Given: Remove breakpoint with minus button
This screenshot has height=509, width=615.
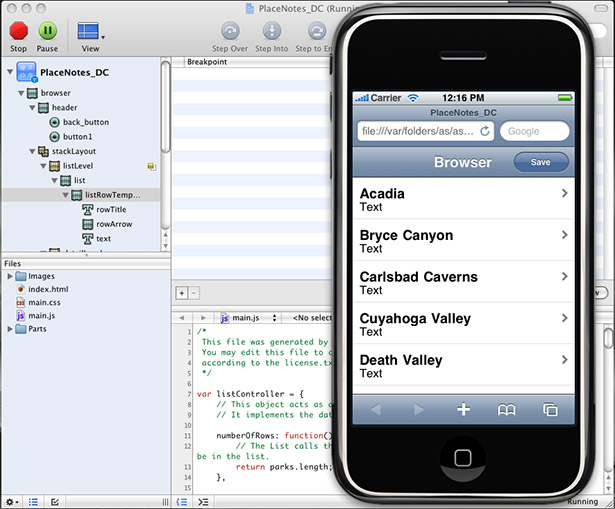Looking at the screenshot, I should (x=194, y=293).
